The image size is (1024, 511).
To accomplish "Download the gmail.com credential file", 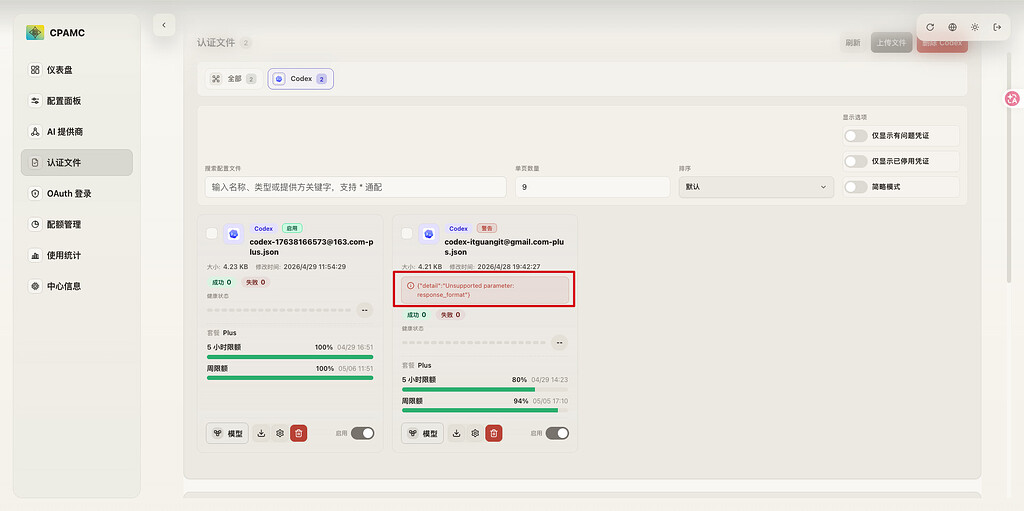I will click(456, 433).
